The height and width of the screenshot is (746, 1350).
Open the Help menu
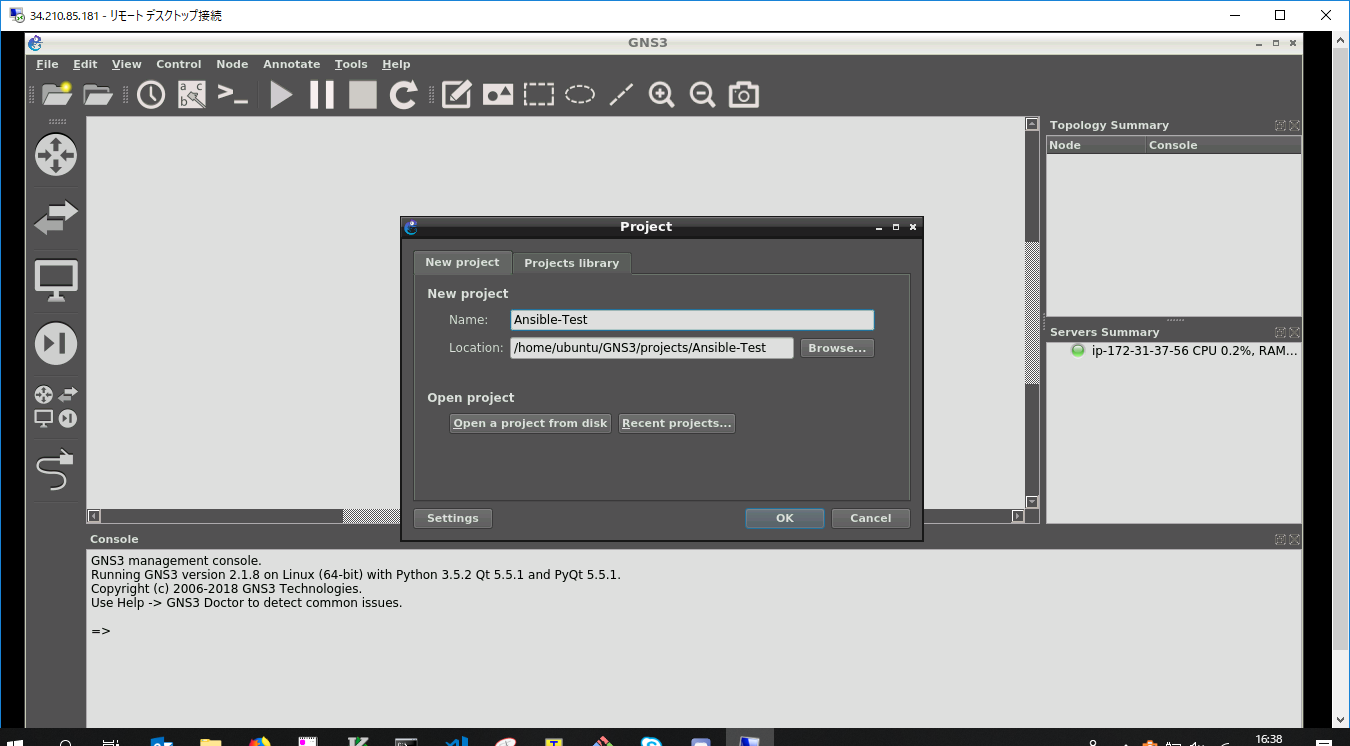click(x=396, y=64)
